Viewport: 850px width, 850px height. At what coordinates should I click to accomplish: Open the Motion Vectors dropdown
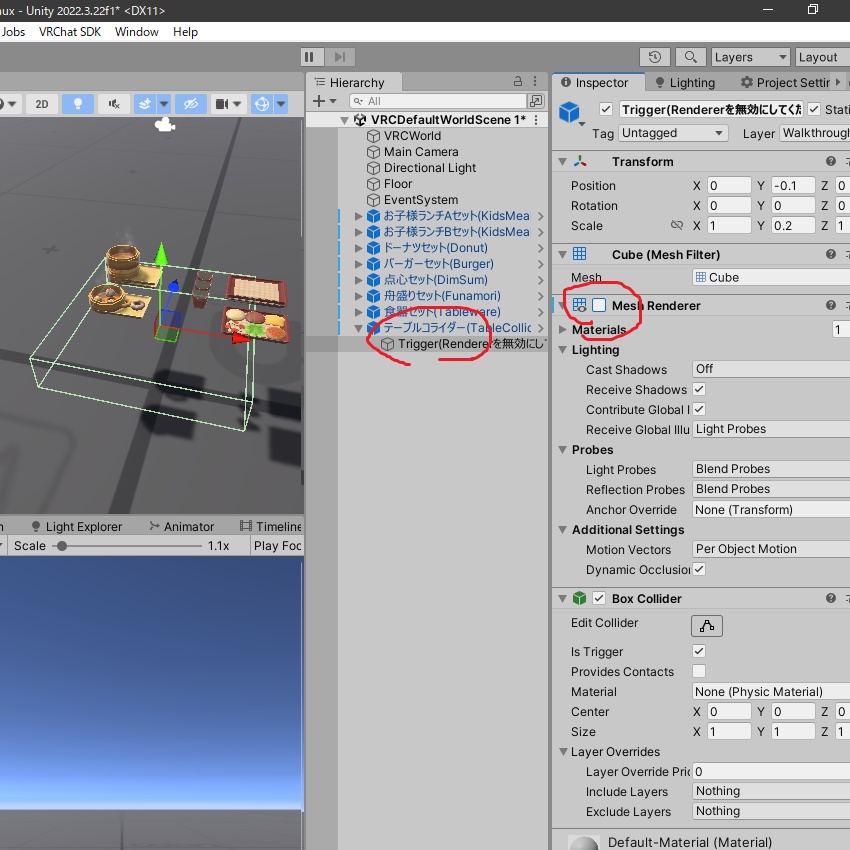pos(771,549)
